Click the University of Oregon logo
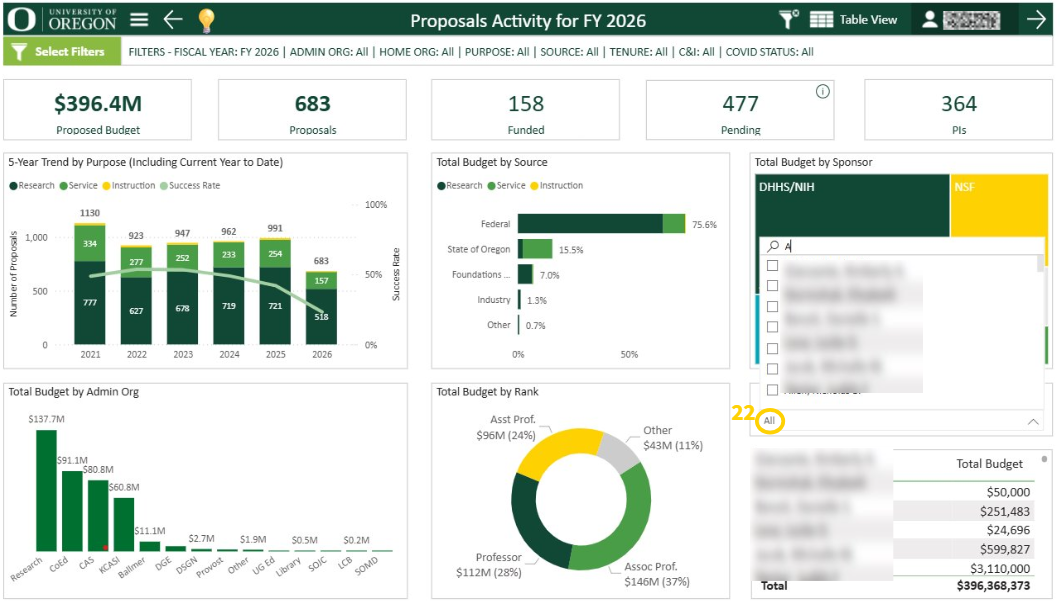The height and width of the screenshot is (604, 1060). (x=62, y=20)
